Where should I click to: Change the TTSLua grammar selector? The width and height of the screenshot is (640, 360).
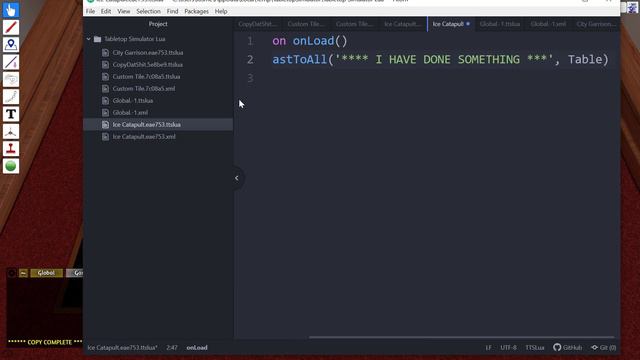tap(535, 348)
